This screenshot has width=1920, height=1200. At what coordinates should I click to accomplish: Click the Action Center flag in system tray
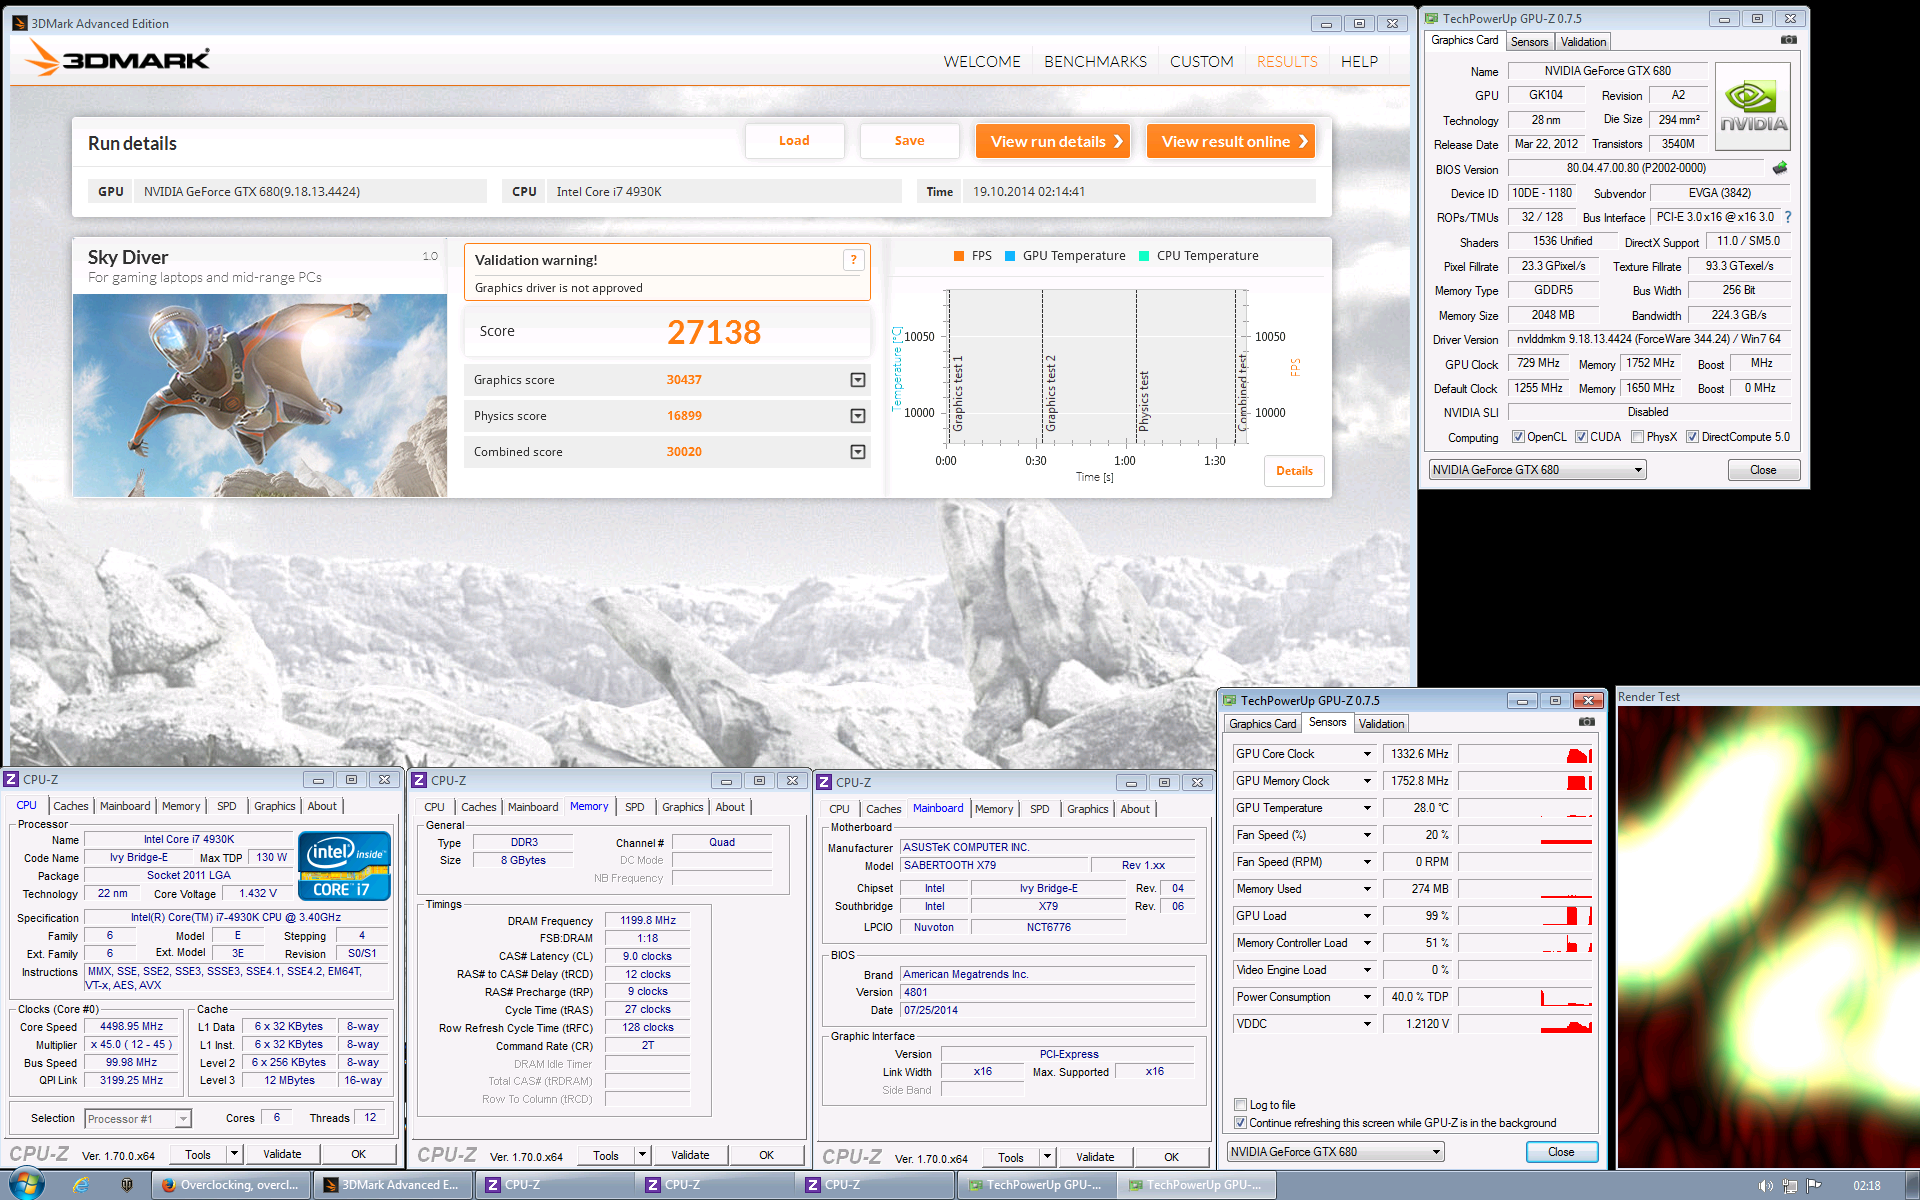pyautogui.click(x=1814, y=1186)
